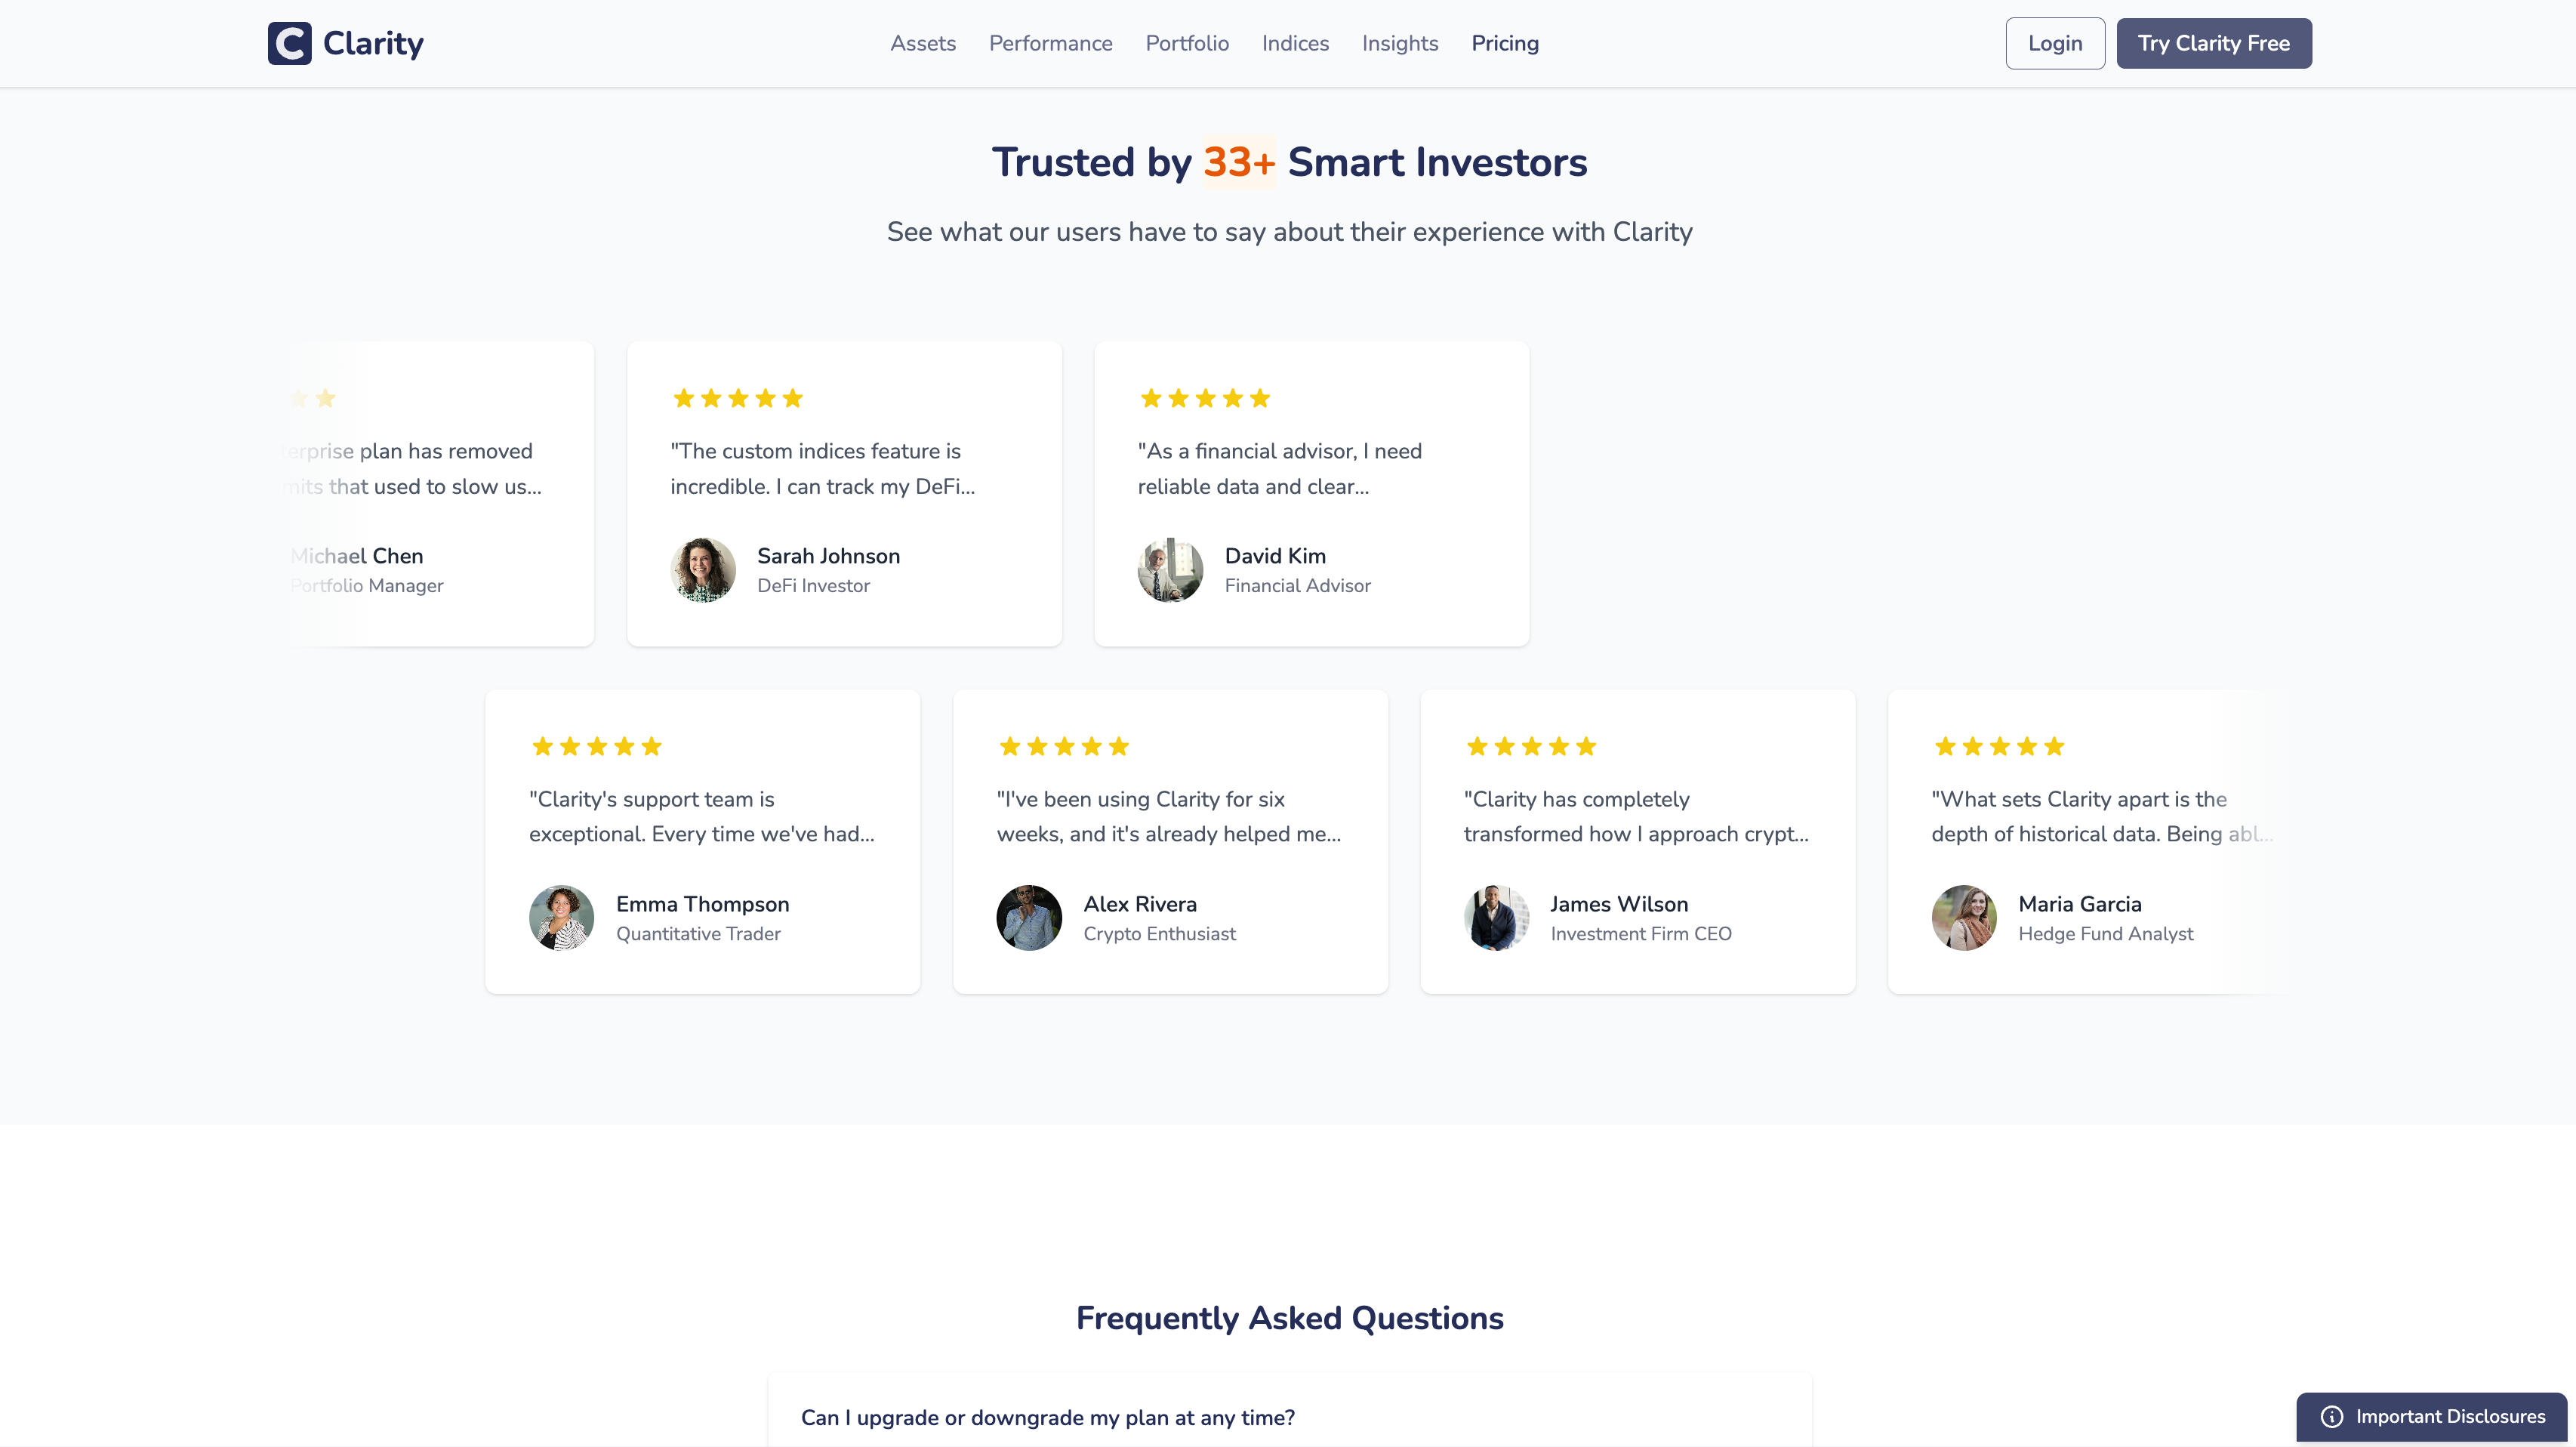Click the Try Clarity Free button
The height and width of the screenshot is (1447, 2576).
pyautogui.click(x=2213, y=43)
